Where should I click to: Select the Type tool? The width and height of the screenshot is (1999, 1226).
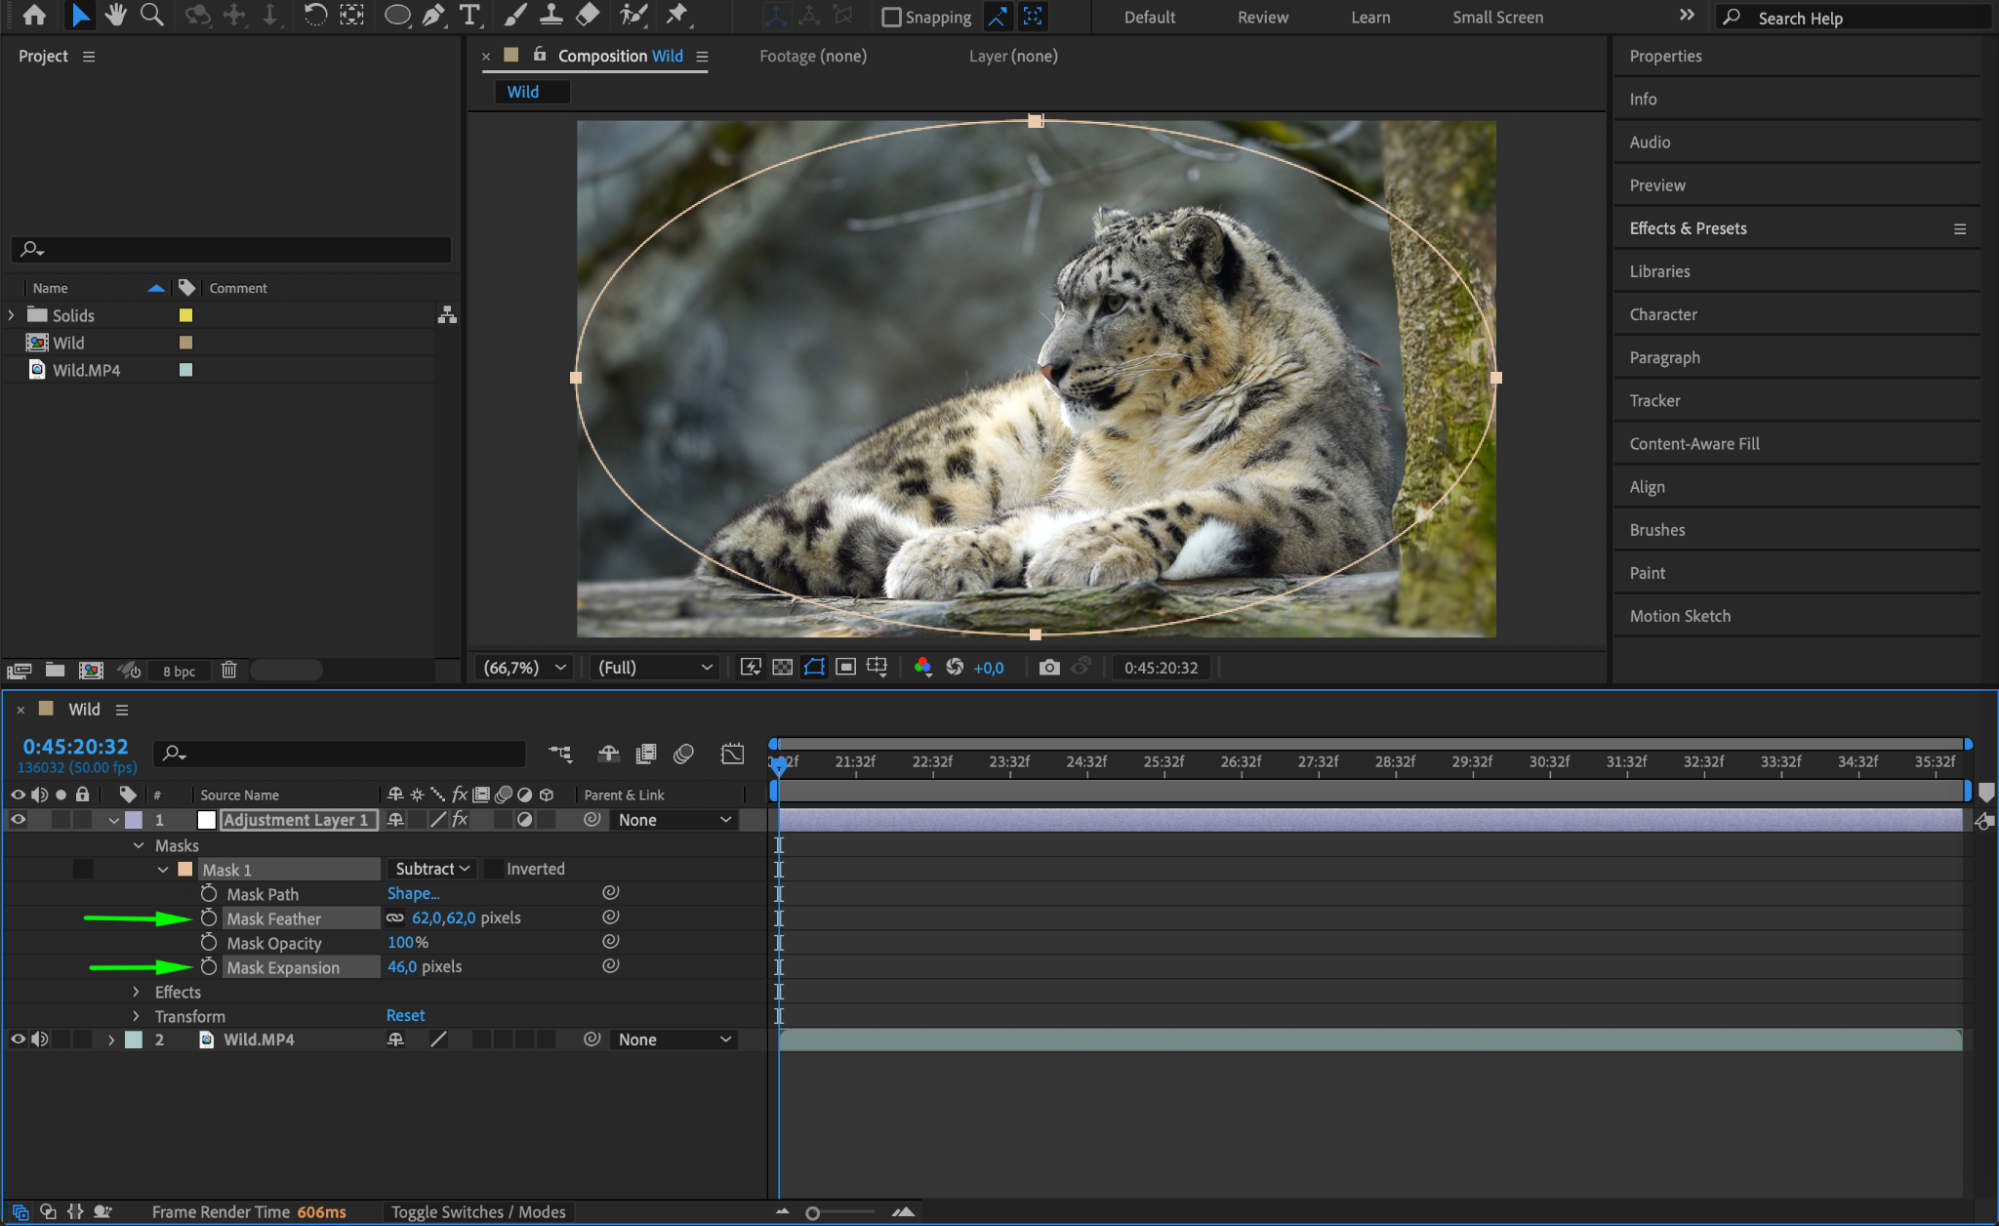point(469,15)
